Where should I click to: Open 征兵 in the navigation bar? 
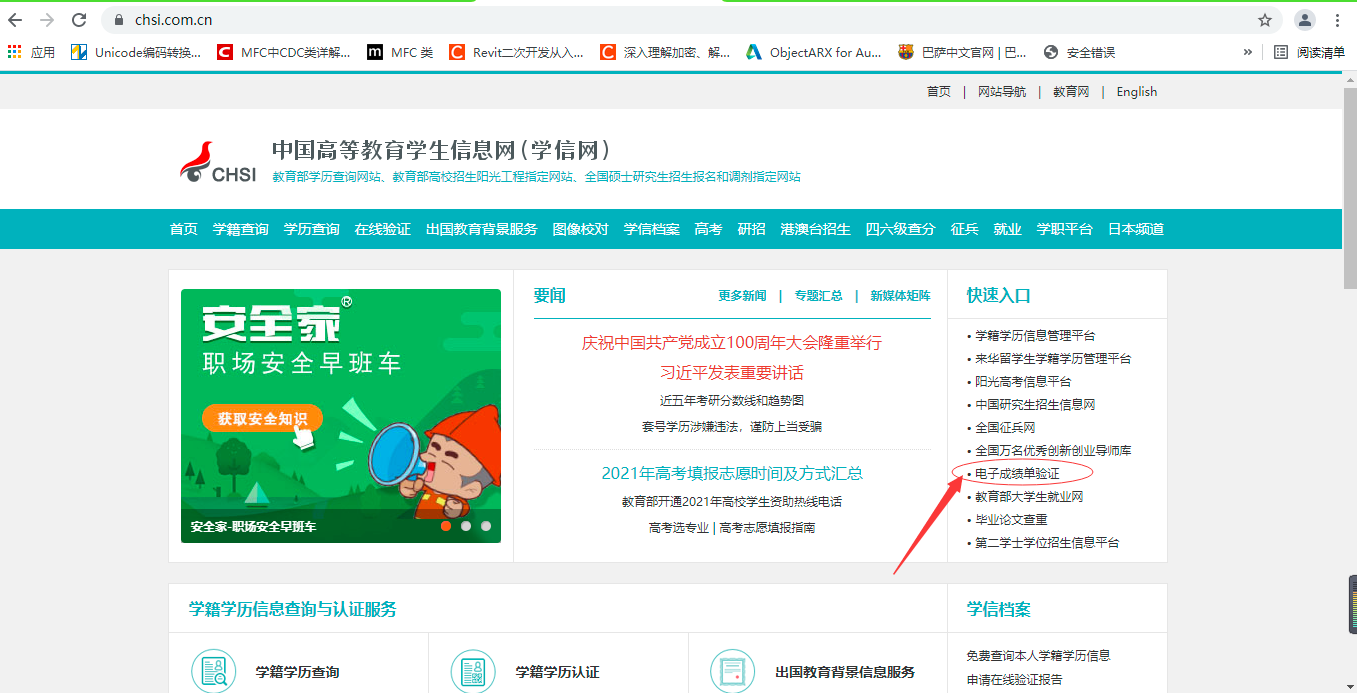[x=964, y=229]
